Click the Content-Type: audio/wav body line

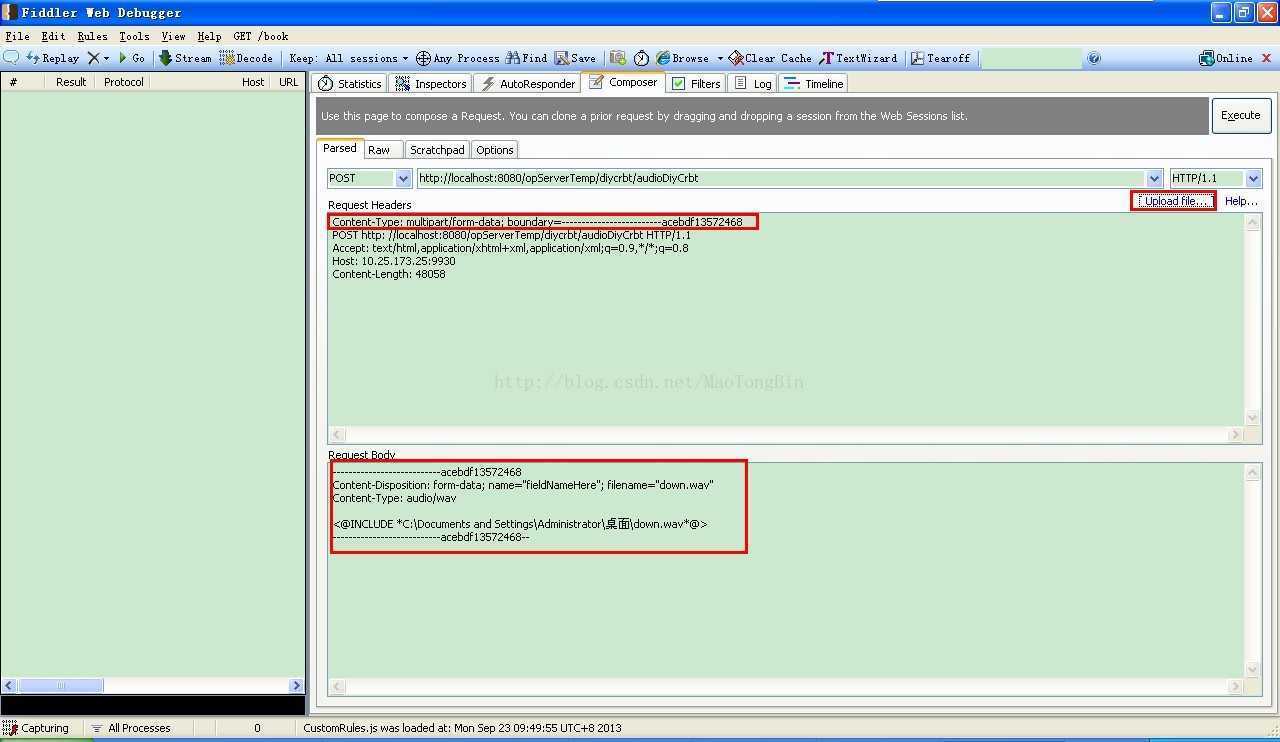394,498
